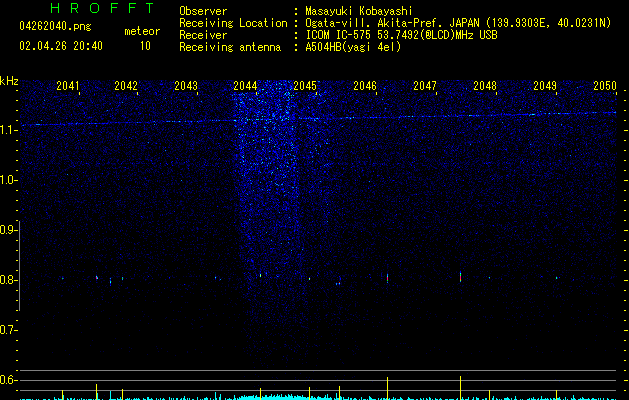Click time marker 2049
The width and height of the screenshot is (629, 400).
tap(545, 85)
